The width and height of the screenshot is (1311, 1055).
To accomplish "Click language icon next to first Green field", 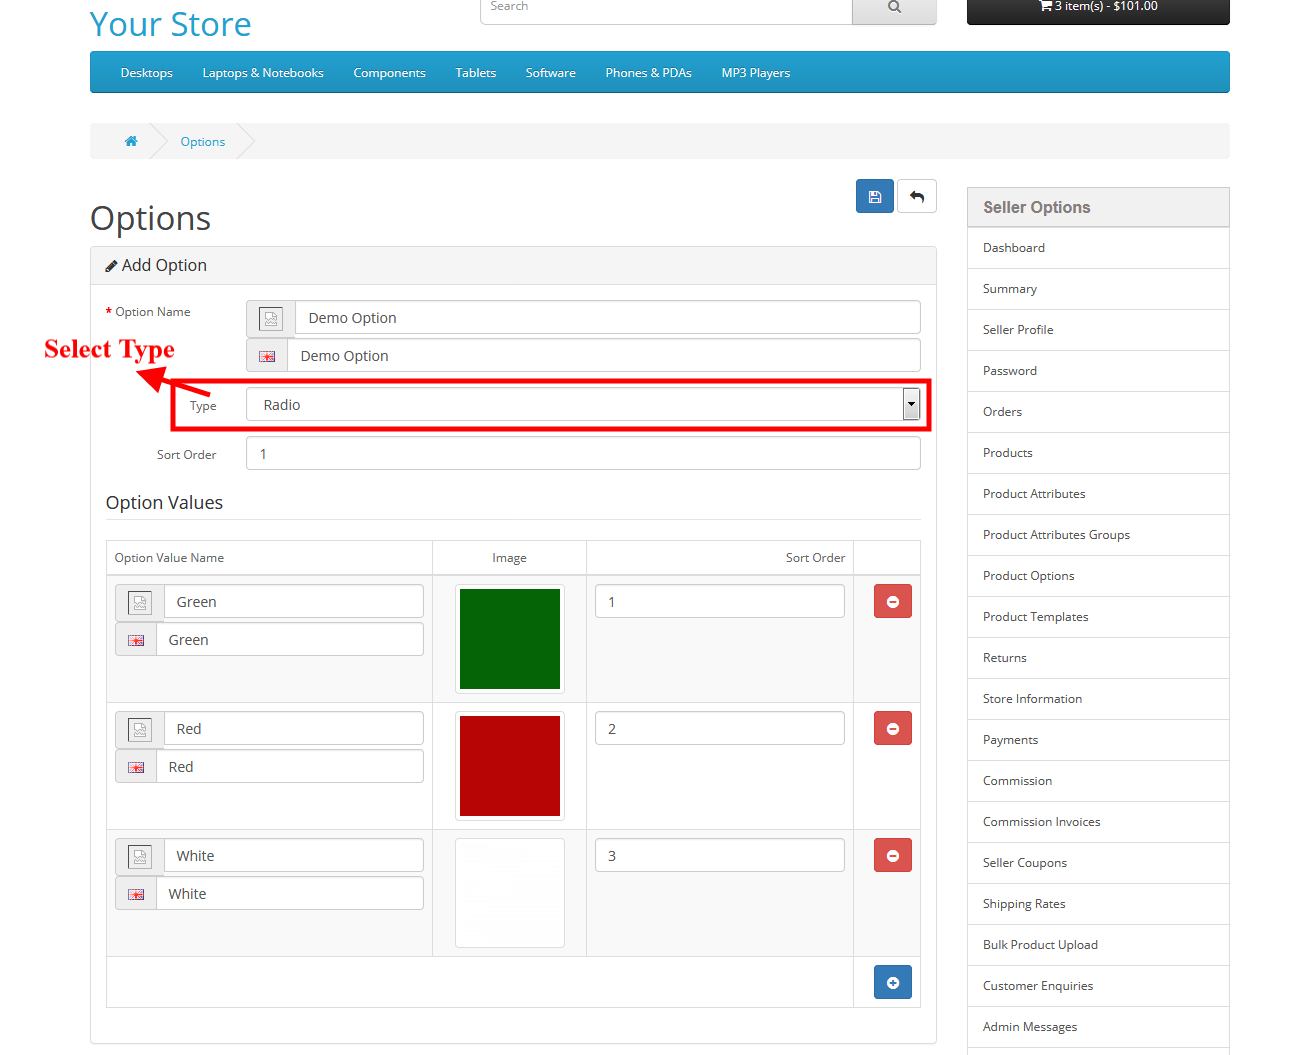I will click(x=140, y=602).
